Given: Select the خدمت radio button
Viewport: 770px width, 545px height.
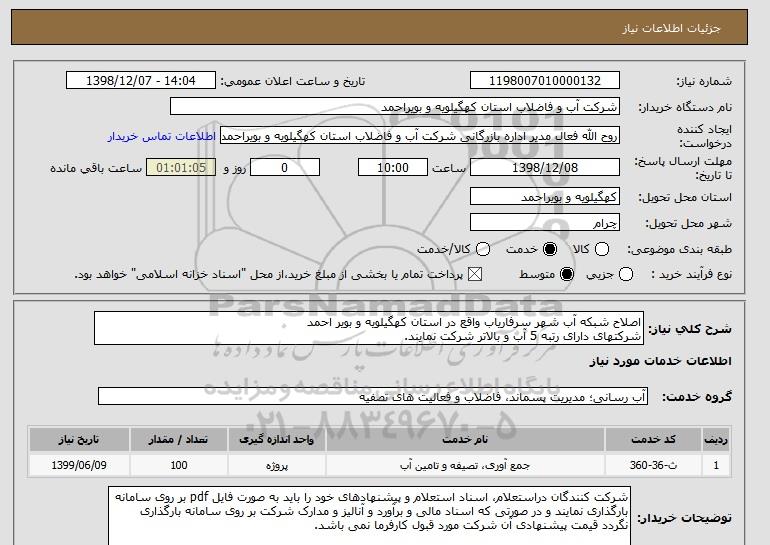Looking at the screenshot, I should 550,249.
